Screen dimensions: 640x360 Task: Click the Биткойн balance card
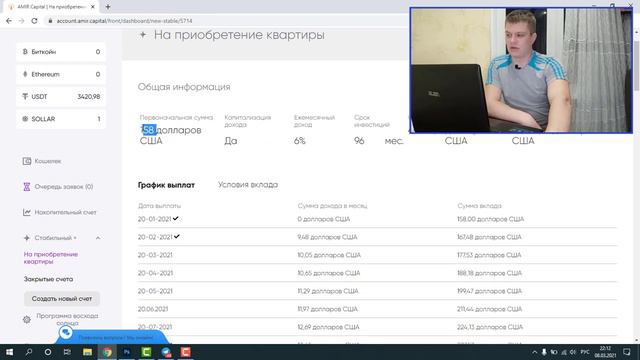[61, 52]
